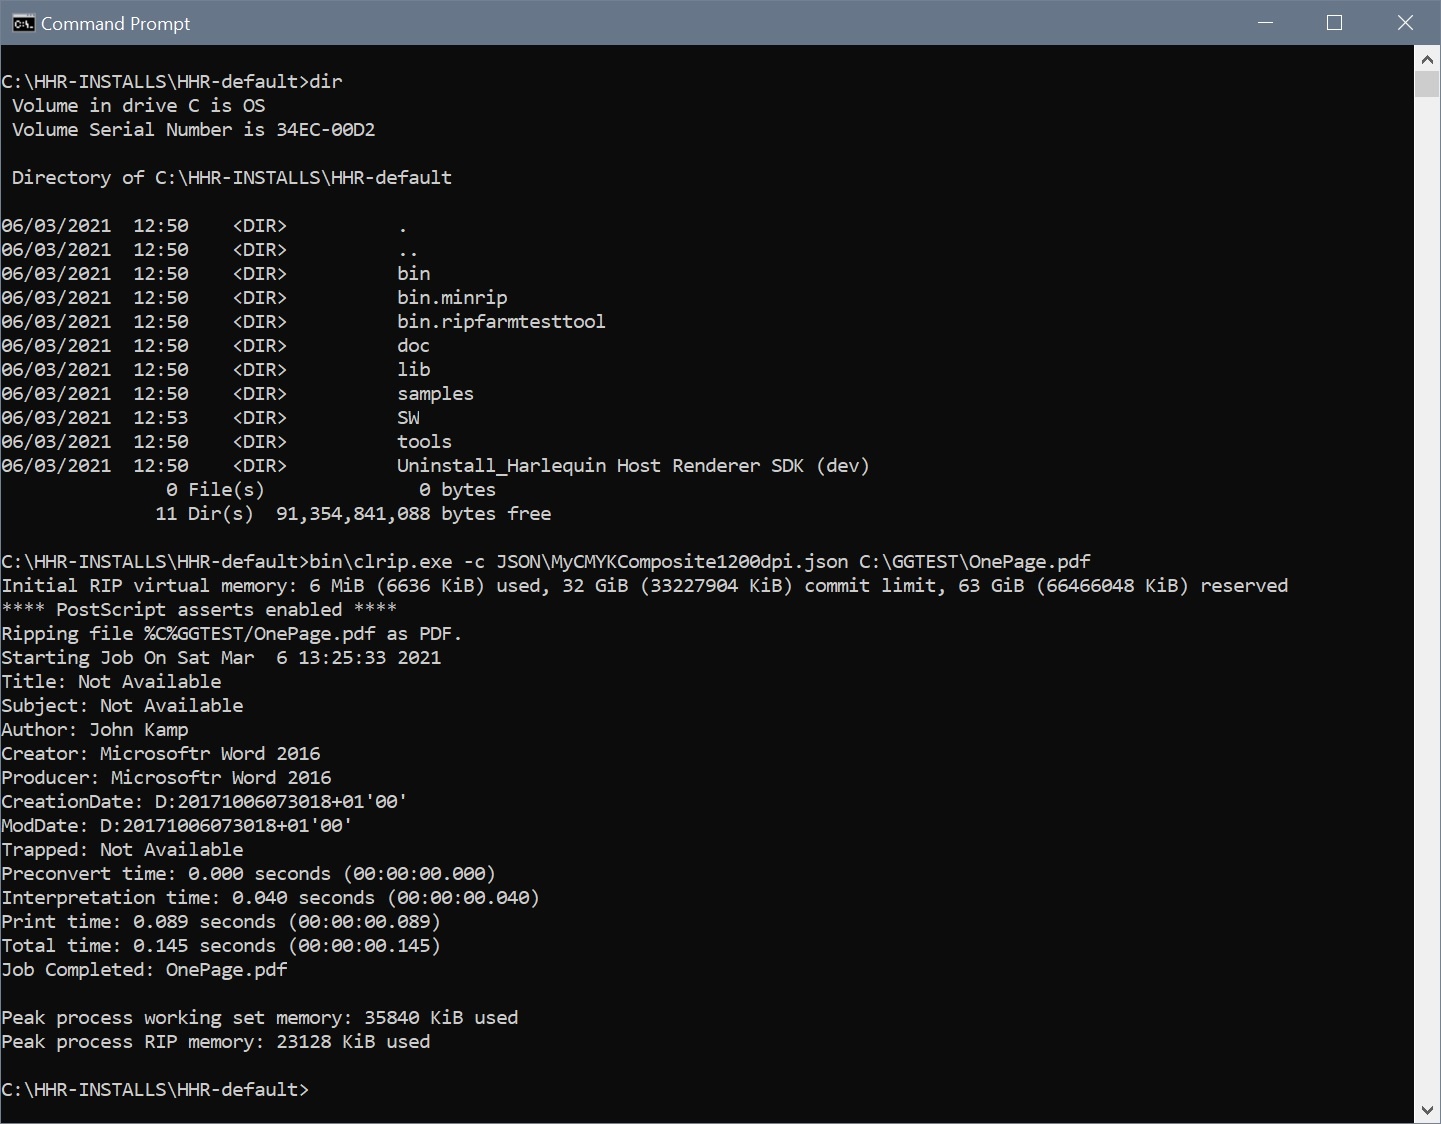1441x1124 pixels.
Task: Maximize the Command Prompt window
Action: click(1334, 23)
